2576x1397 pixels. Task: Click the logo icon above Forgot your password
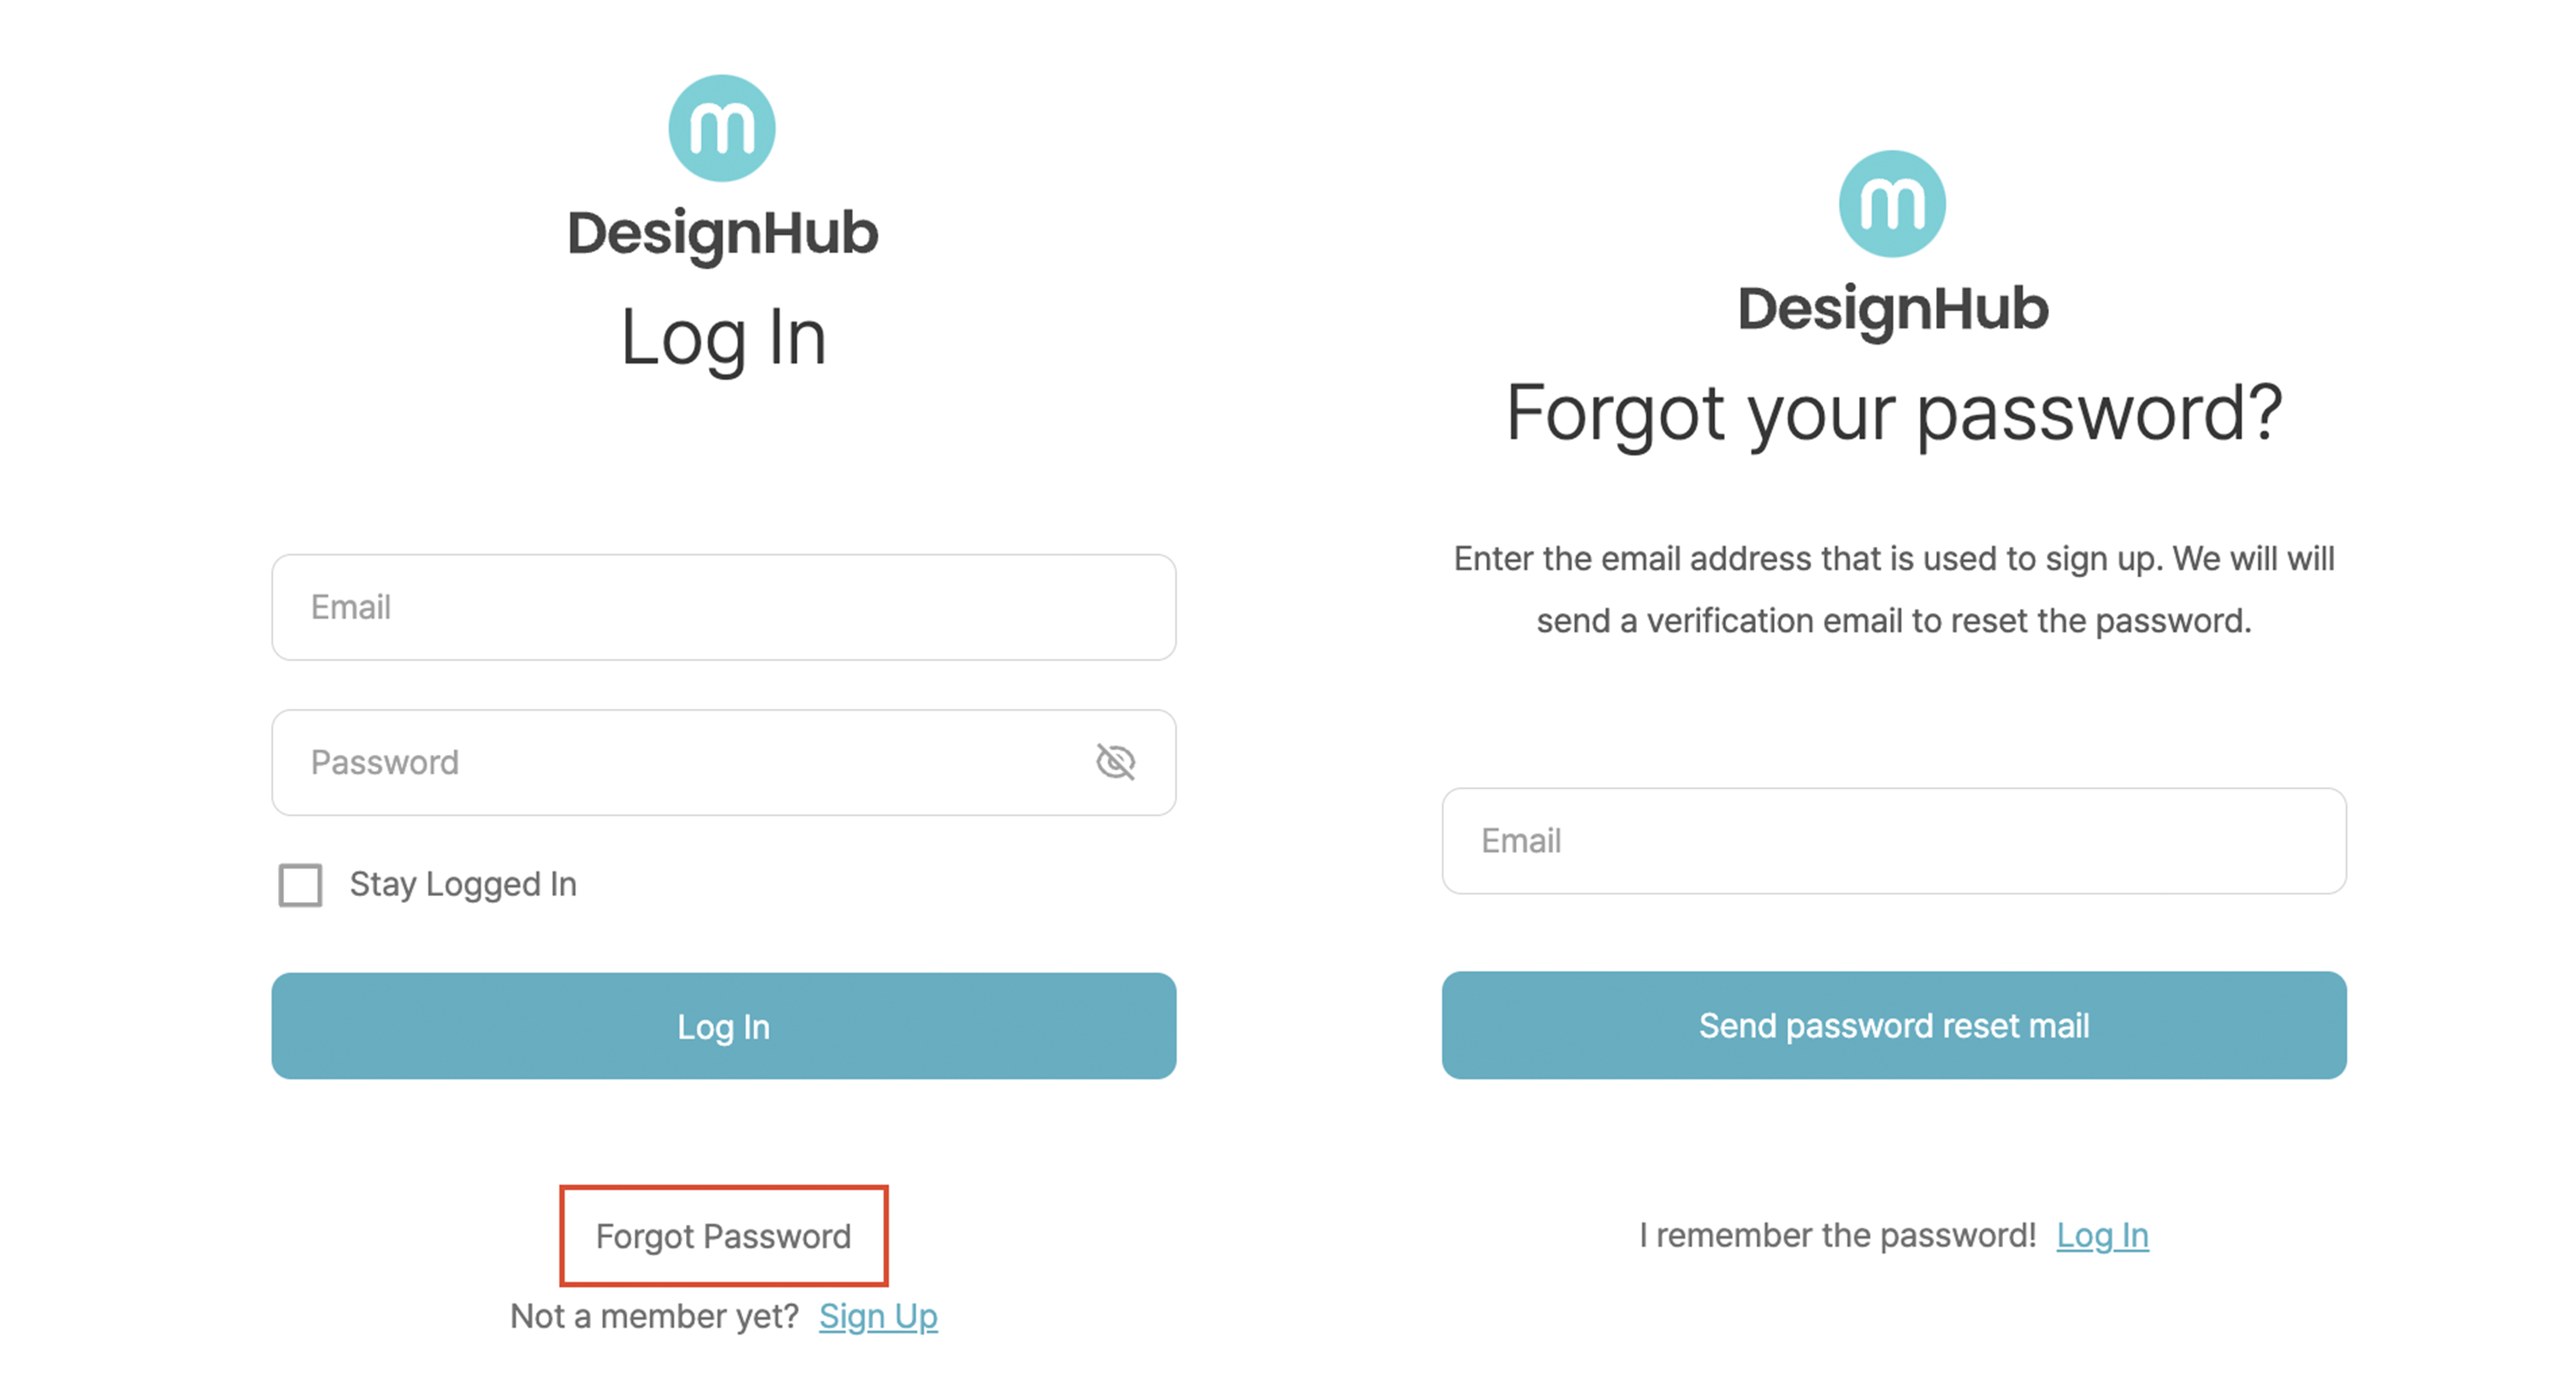[x=1892, y=204]
